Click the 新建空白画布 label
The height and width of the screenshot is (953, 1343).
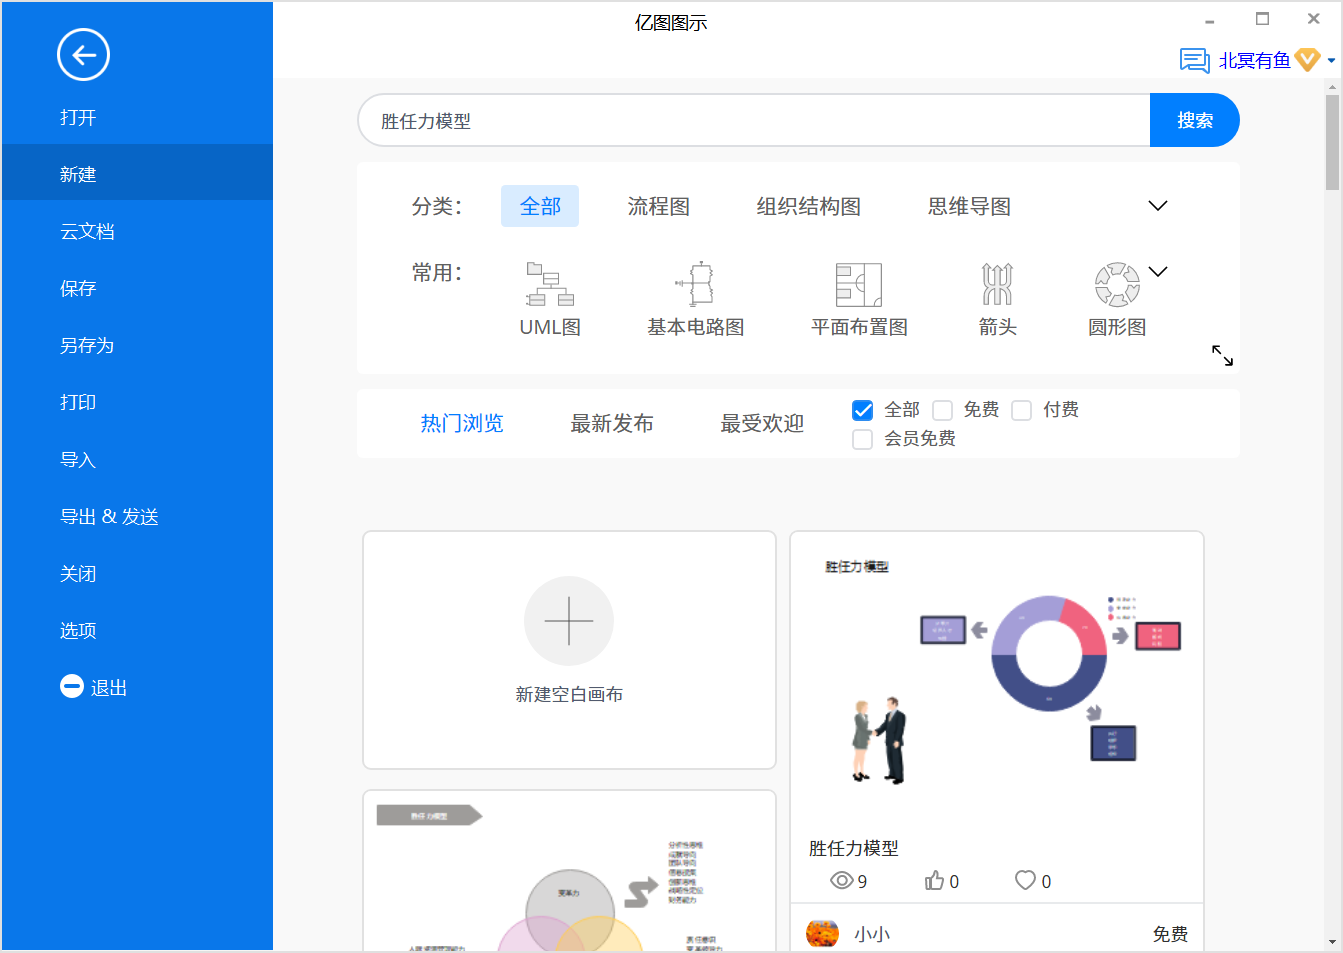[x=569, y=694]
